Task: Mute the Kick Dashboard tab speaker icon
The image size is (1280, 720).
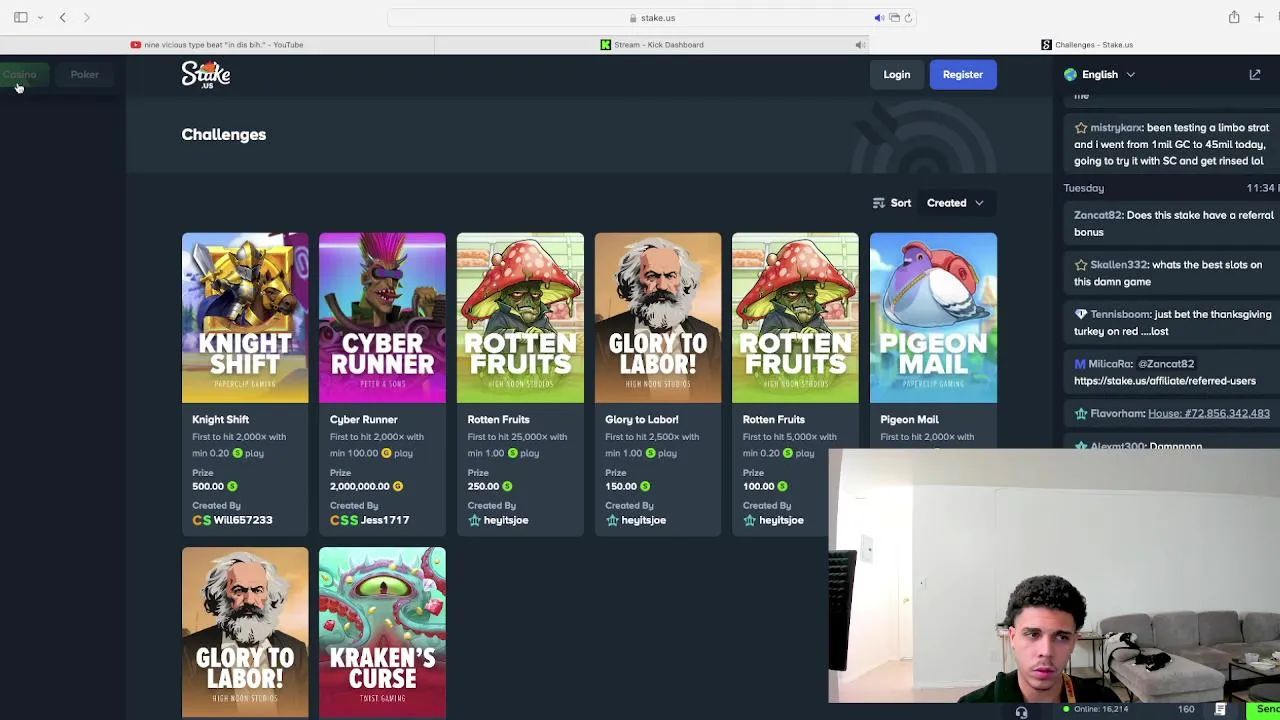Action: pyautogui.click(x=859, y=44)
